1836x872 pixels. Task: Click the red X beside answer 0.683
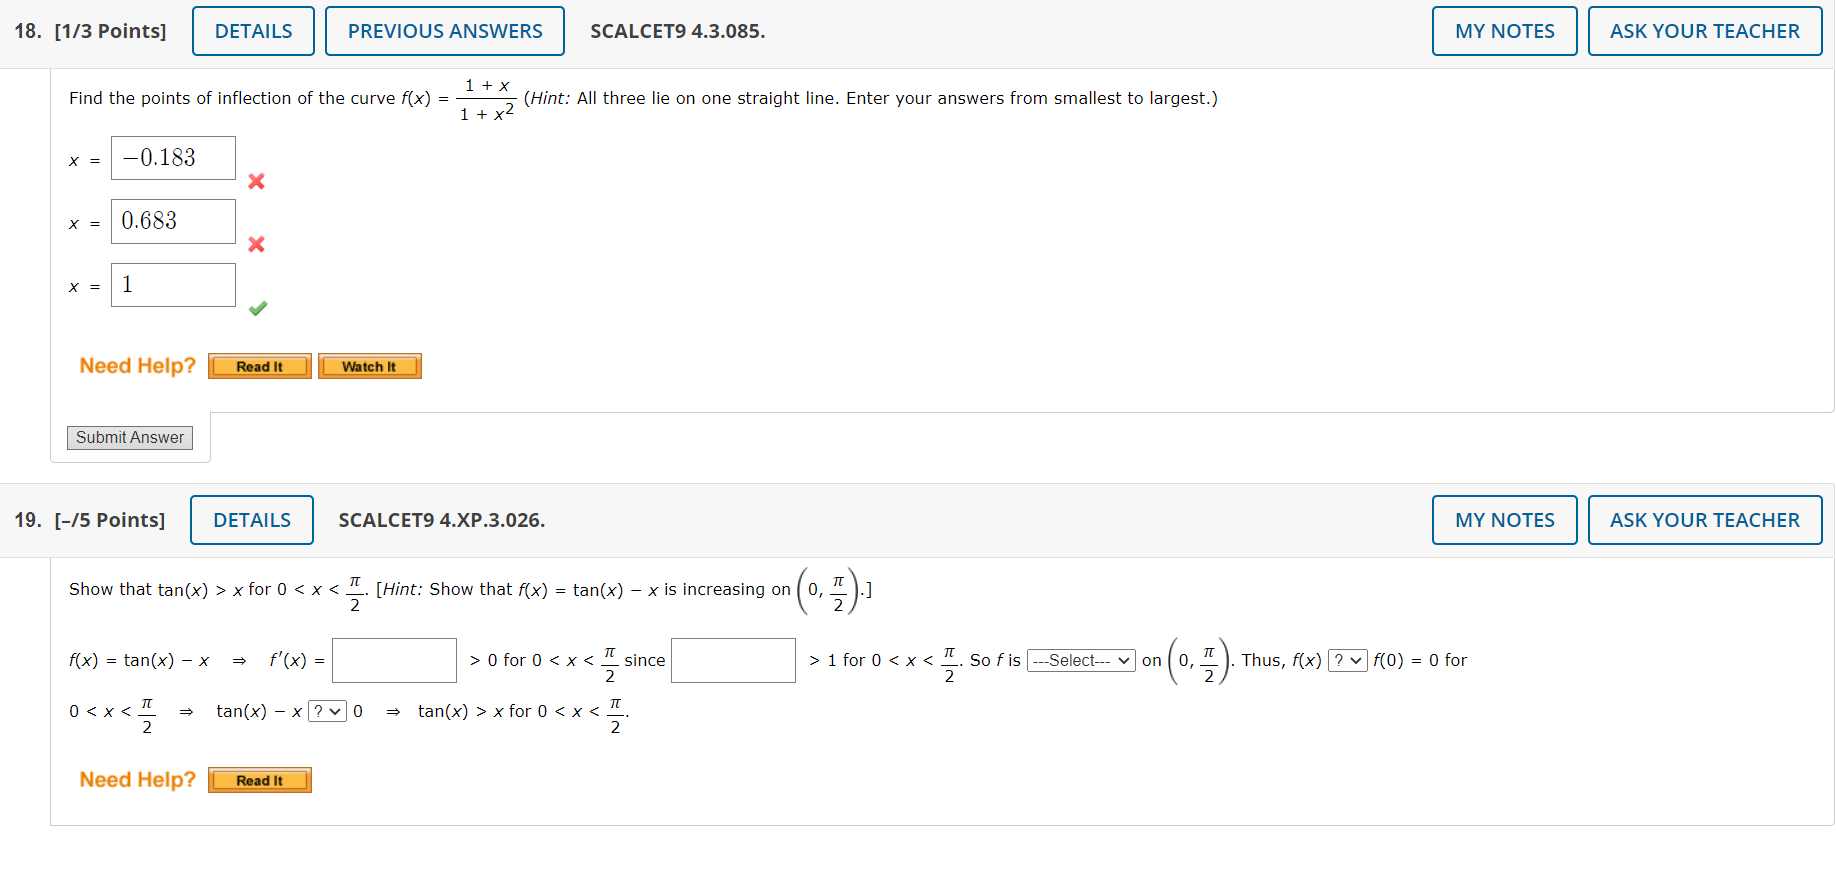pos(256,244)
